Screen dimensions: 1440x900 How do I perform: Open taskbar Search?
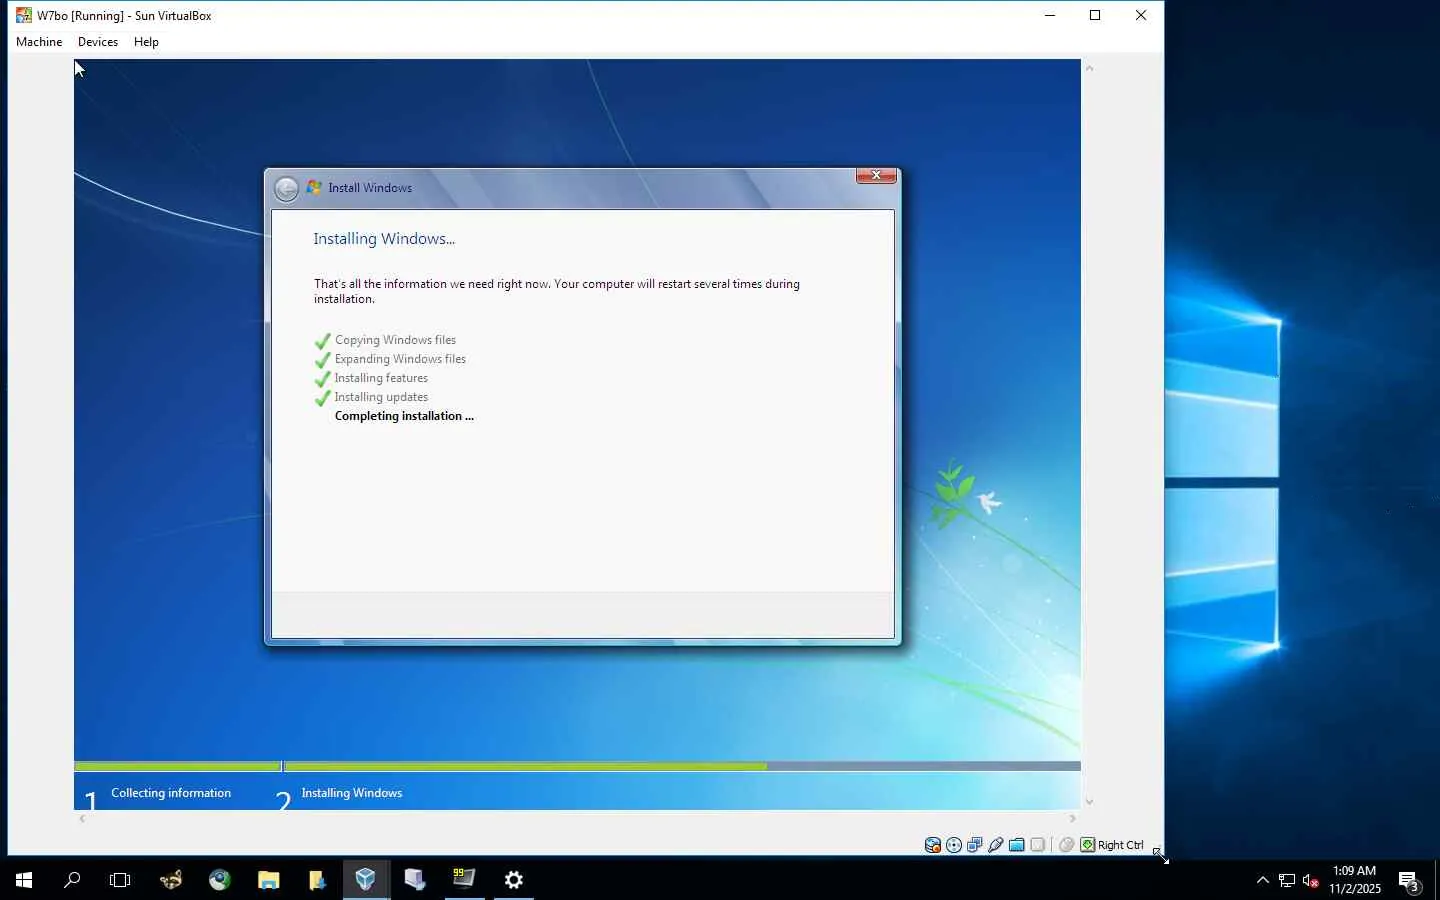(x=72, y=880)
